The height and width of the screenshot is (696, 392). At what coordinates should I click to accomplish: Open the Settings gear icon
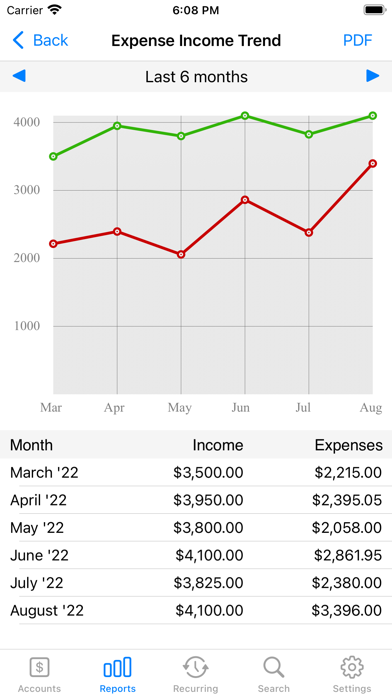[352, 667]
